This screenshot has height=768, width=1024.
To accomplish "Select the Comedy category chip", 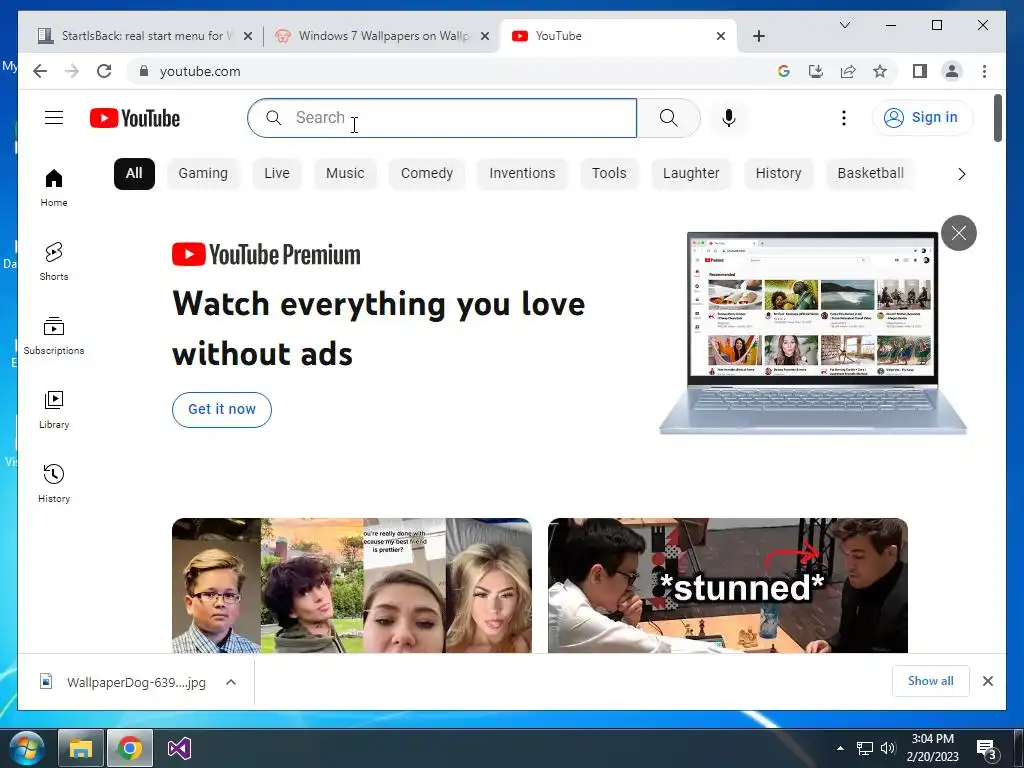I will pos(426,174).
